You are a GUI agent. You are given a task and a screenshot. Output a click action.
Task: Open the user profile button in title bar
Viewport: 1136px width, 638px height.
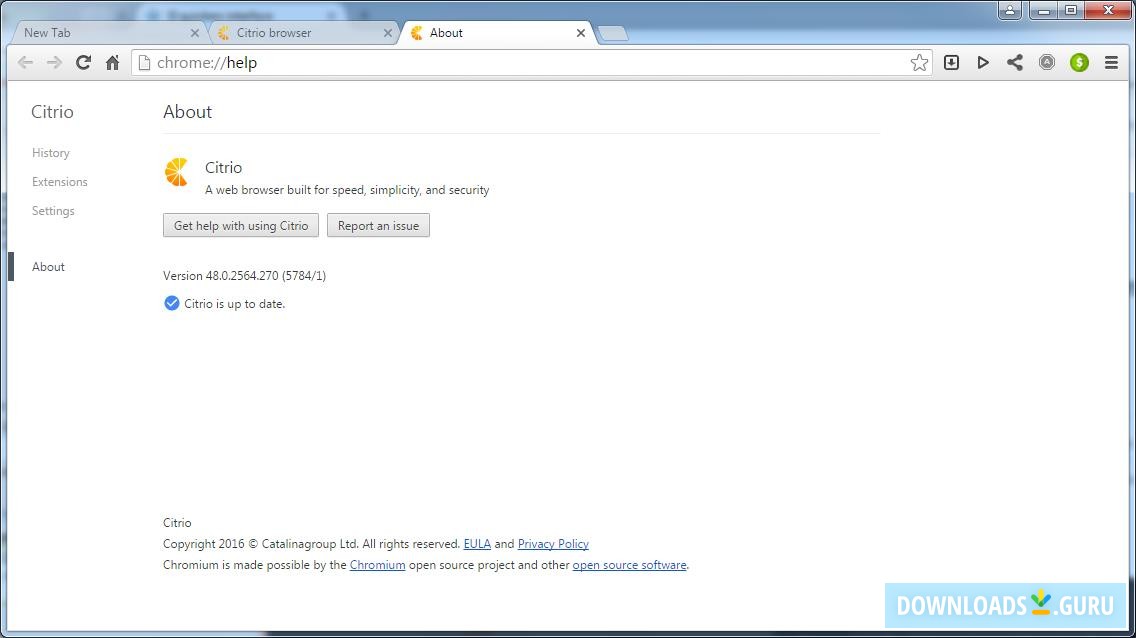(x=1010, y=10)
